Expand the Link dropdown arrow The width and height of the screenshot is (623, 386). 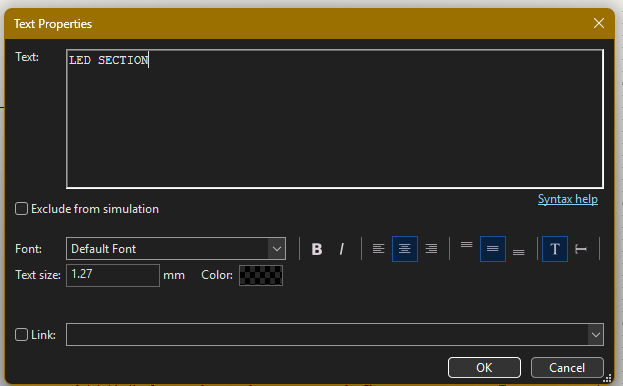pos(596,335)
